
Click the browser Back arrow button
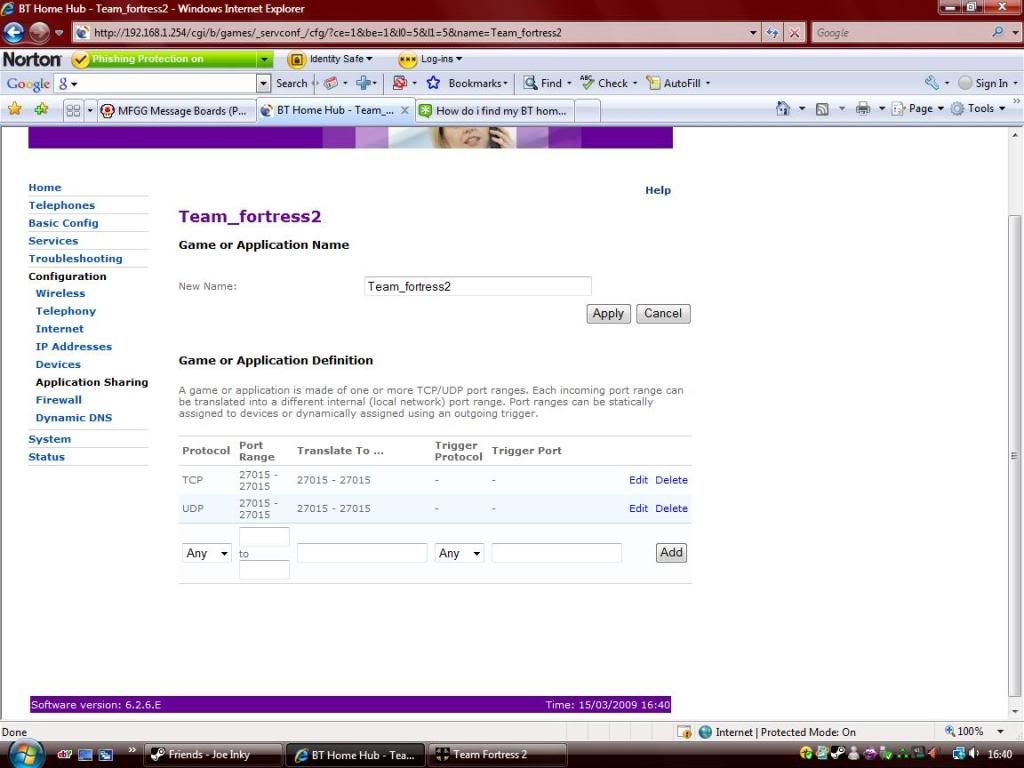pyautogui.click(x=14, y=33)
